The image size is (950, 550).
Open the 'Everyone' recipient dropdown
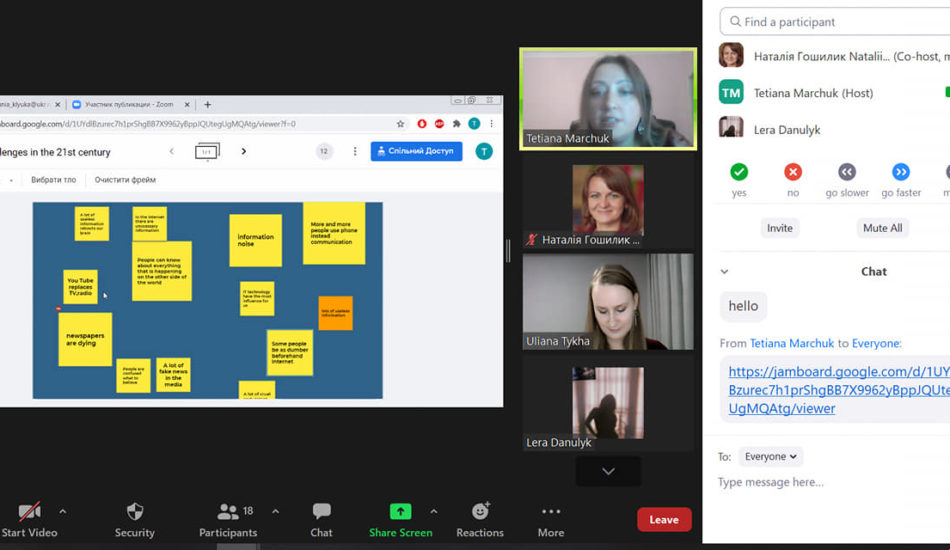(x=771, y=456)
